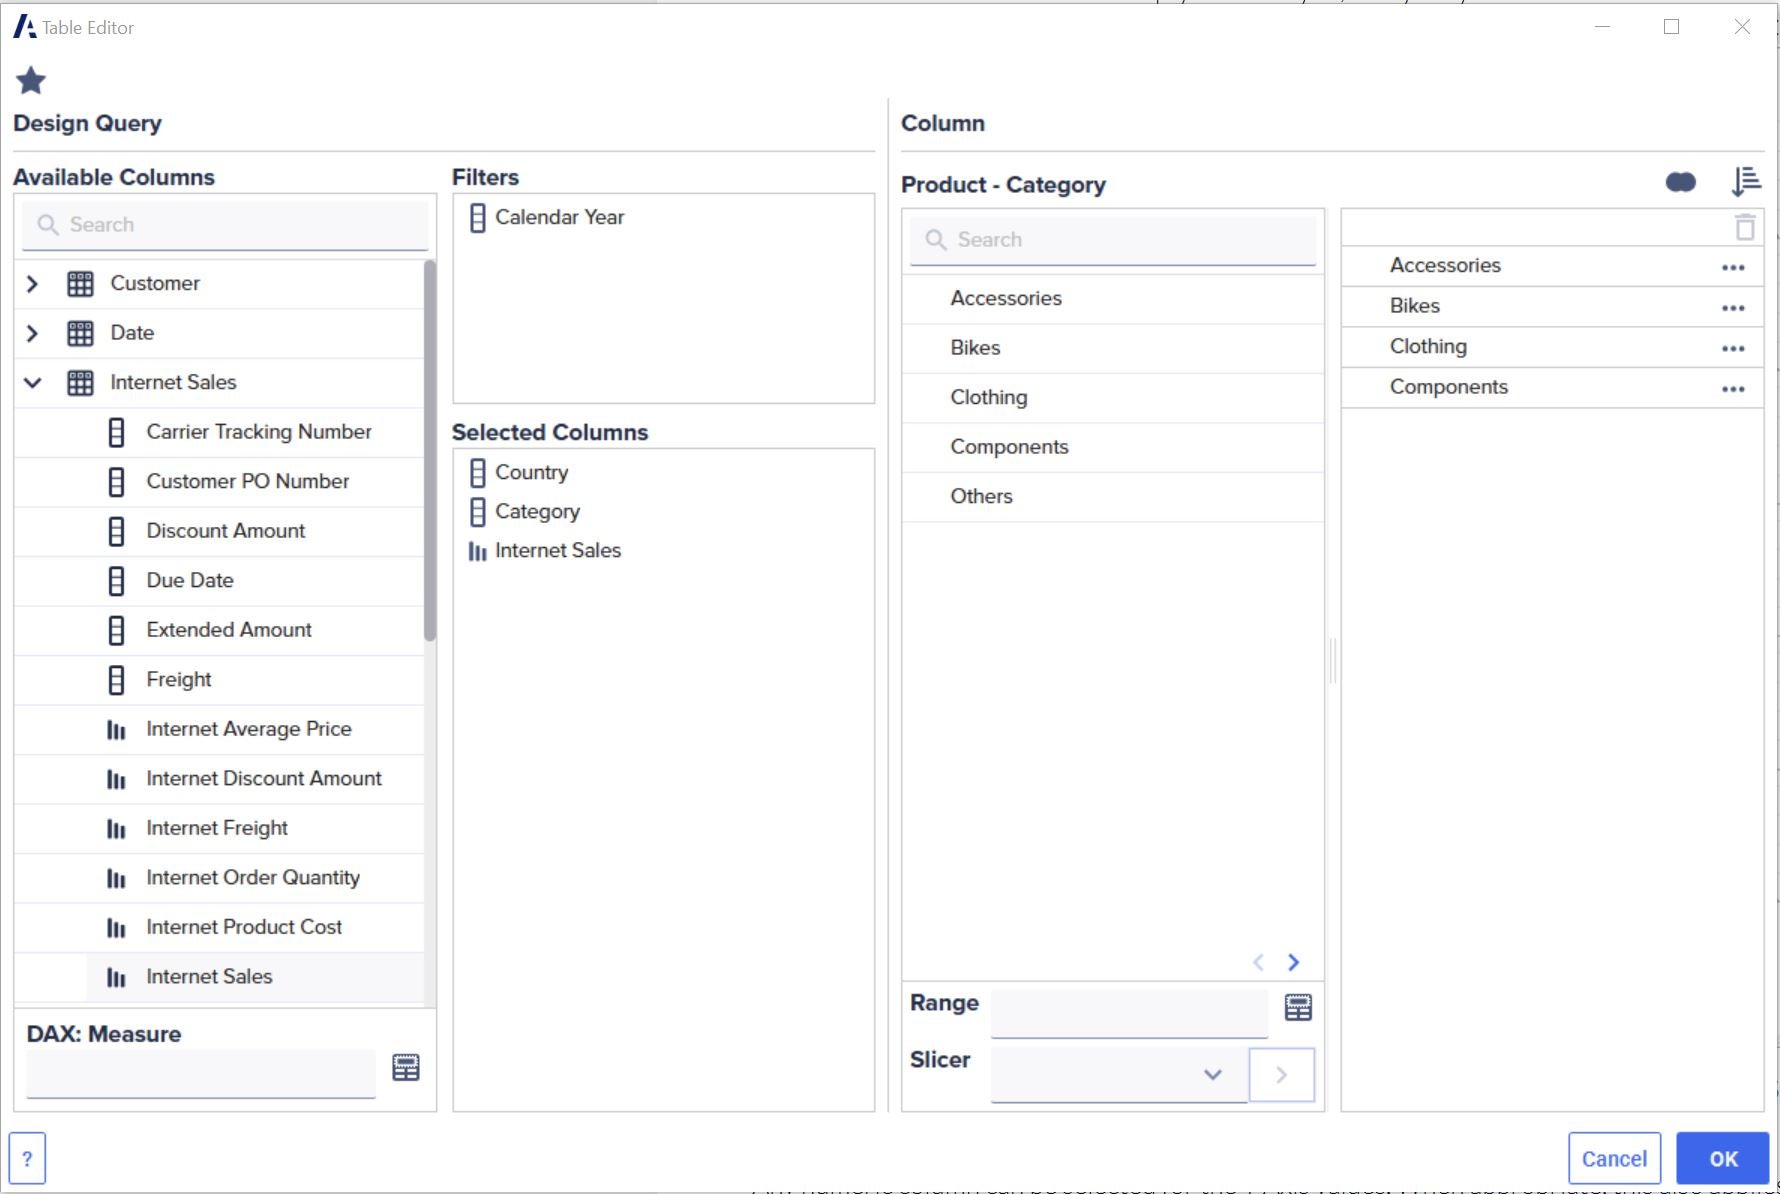1780x1194 pixels.
Task: Select Calendar Year in Filters list
Action: point(559,217)
